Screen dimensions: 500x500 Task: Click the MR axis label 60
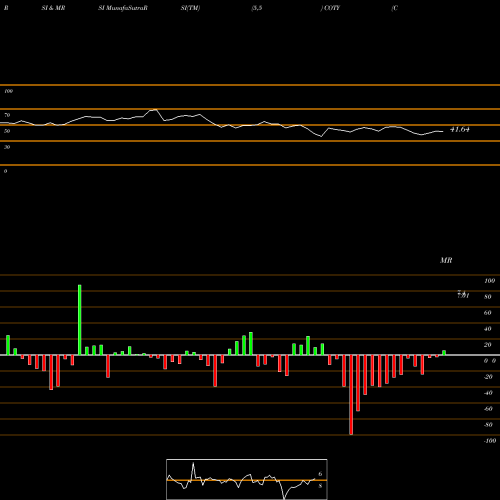[488, 313]
